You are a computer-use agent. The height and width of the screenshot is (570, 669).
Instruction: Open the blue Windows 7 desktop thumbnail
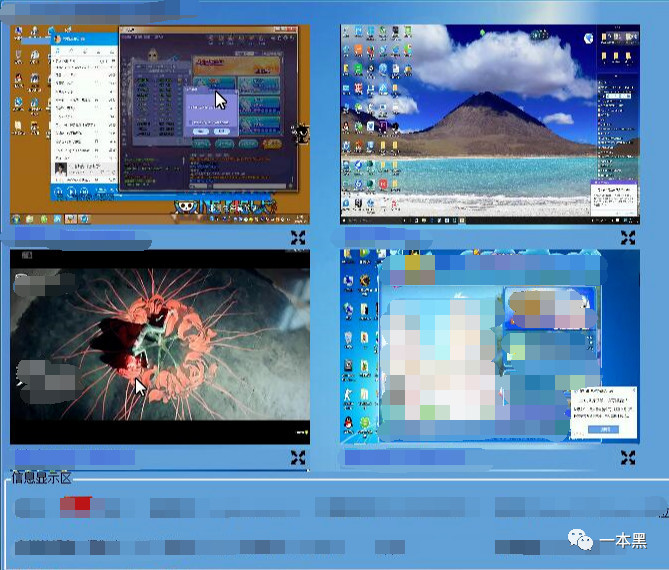(490, 347)
